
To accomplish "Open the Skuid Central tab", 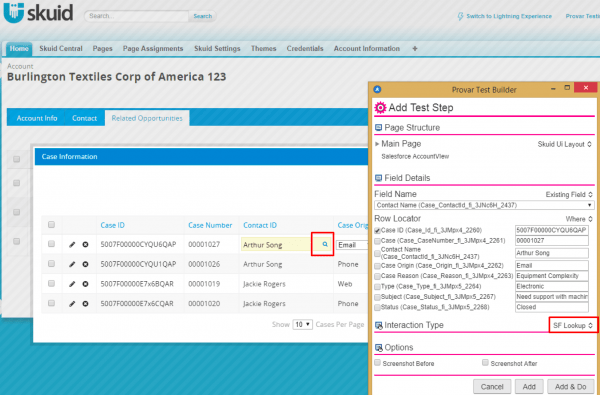I will (61, 49).
